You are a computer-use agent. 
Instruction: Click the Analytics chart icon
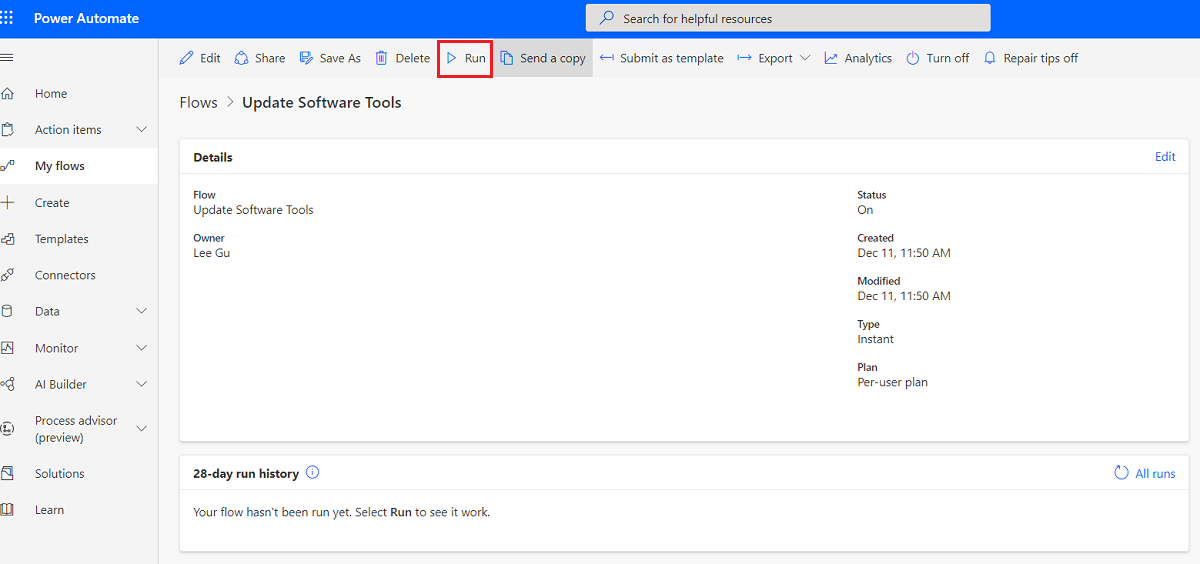[831, 58]
